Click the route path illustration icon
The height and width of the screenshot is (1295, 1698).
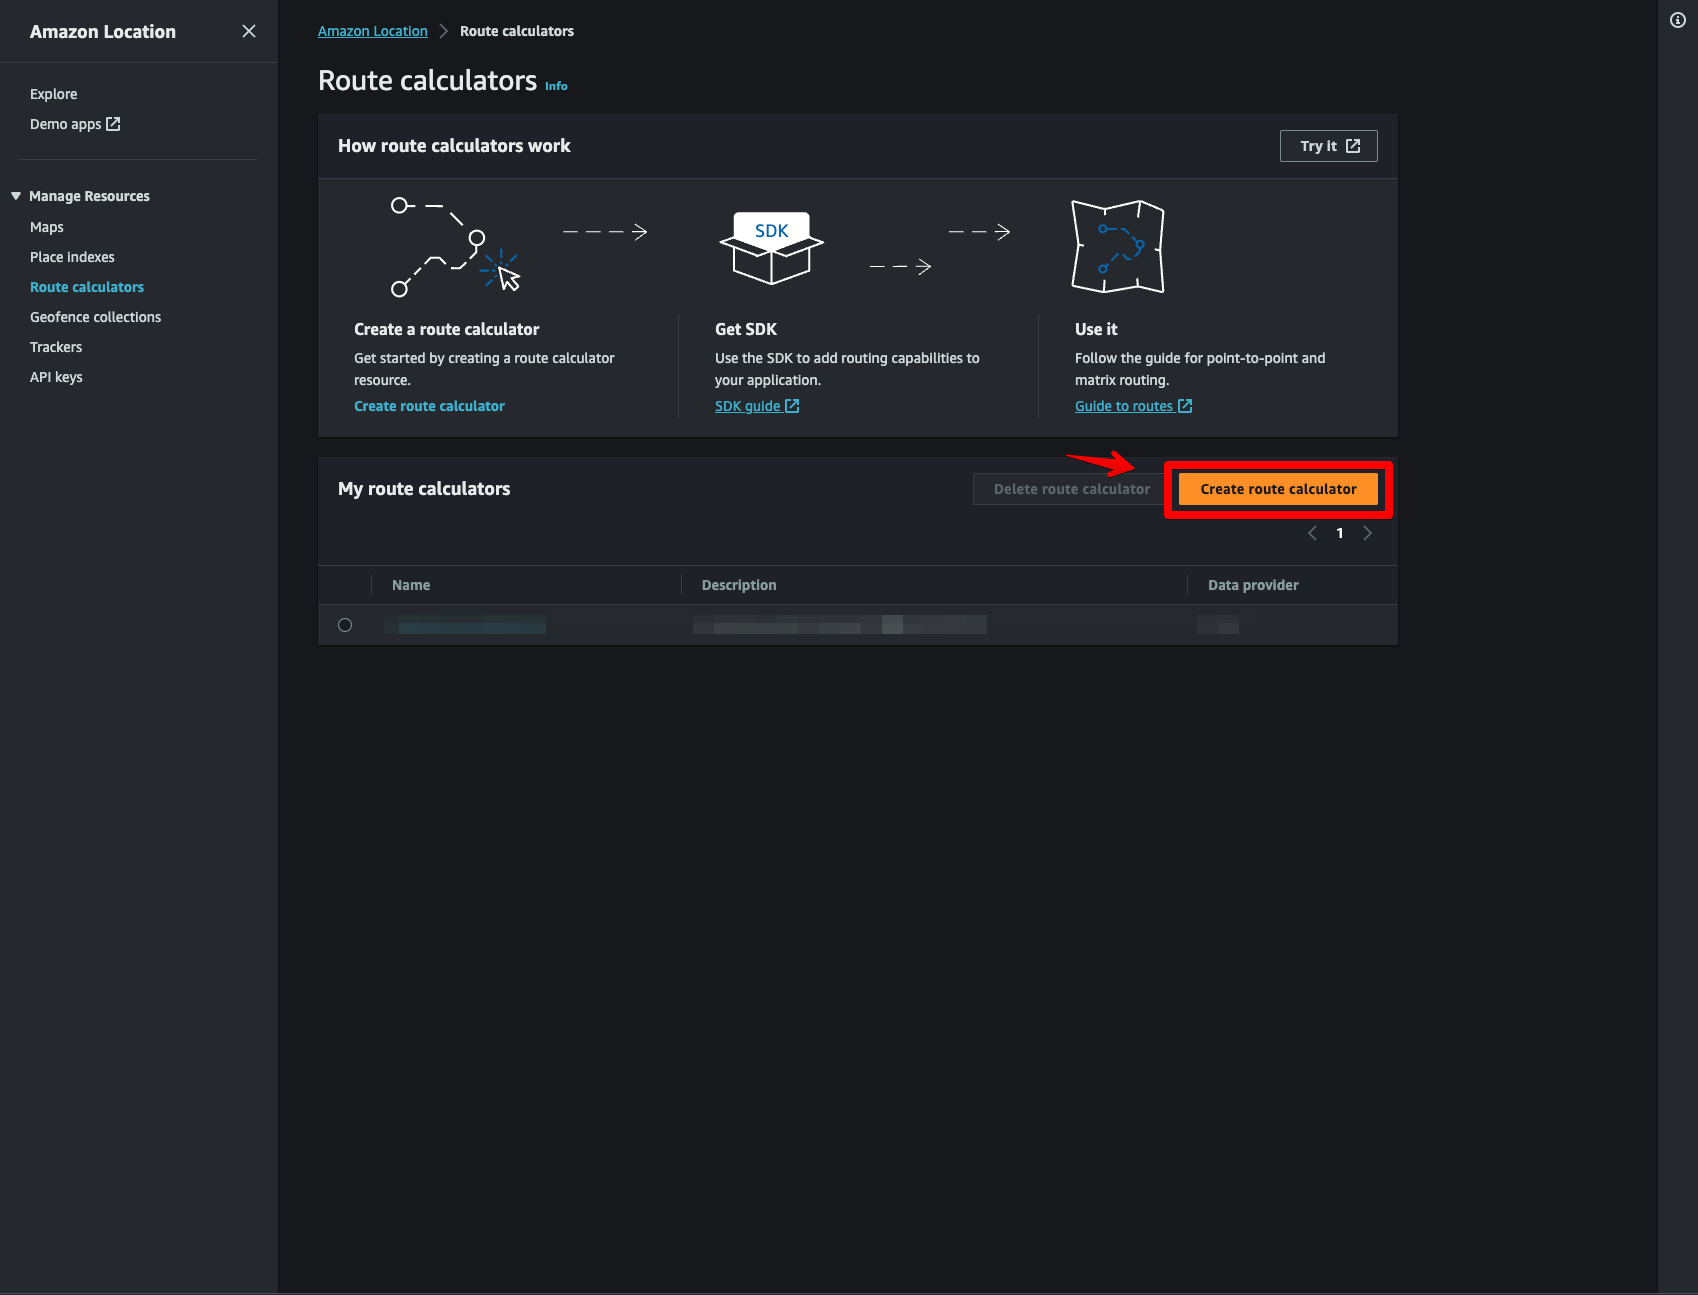coord(456,246)
